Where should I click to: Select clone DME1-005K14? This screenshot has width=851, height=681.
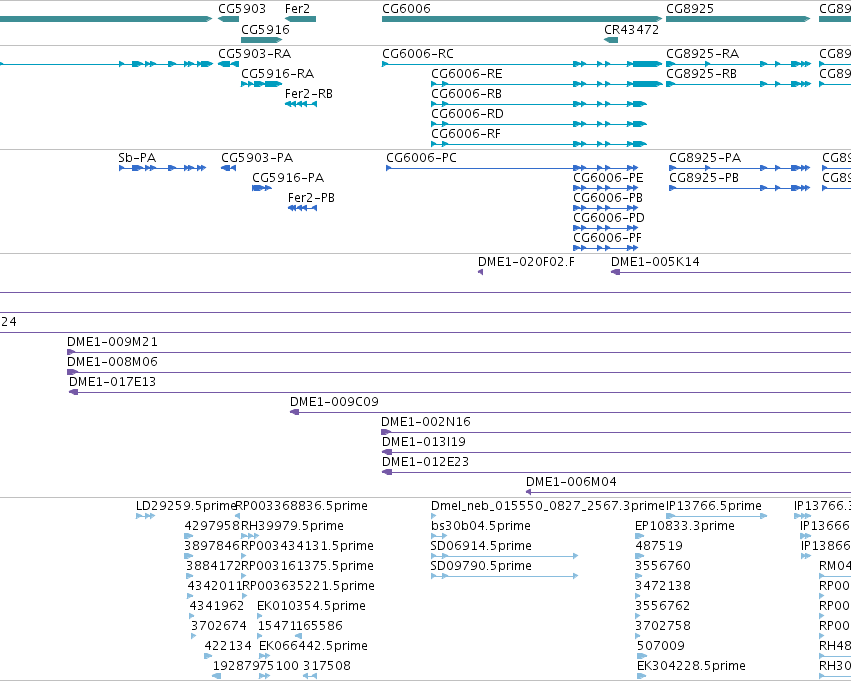click(x=656, y=262)
